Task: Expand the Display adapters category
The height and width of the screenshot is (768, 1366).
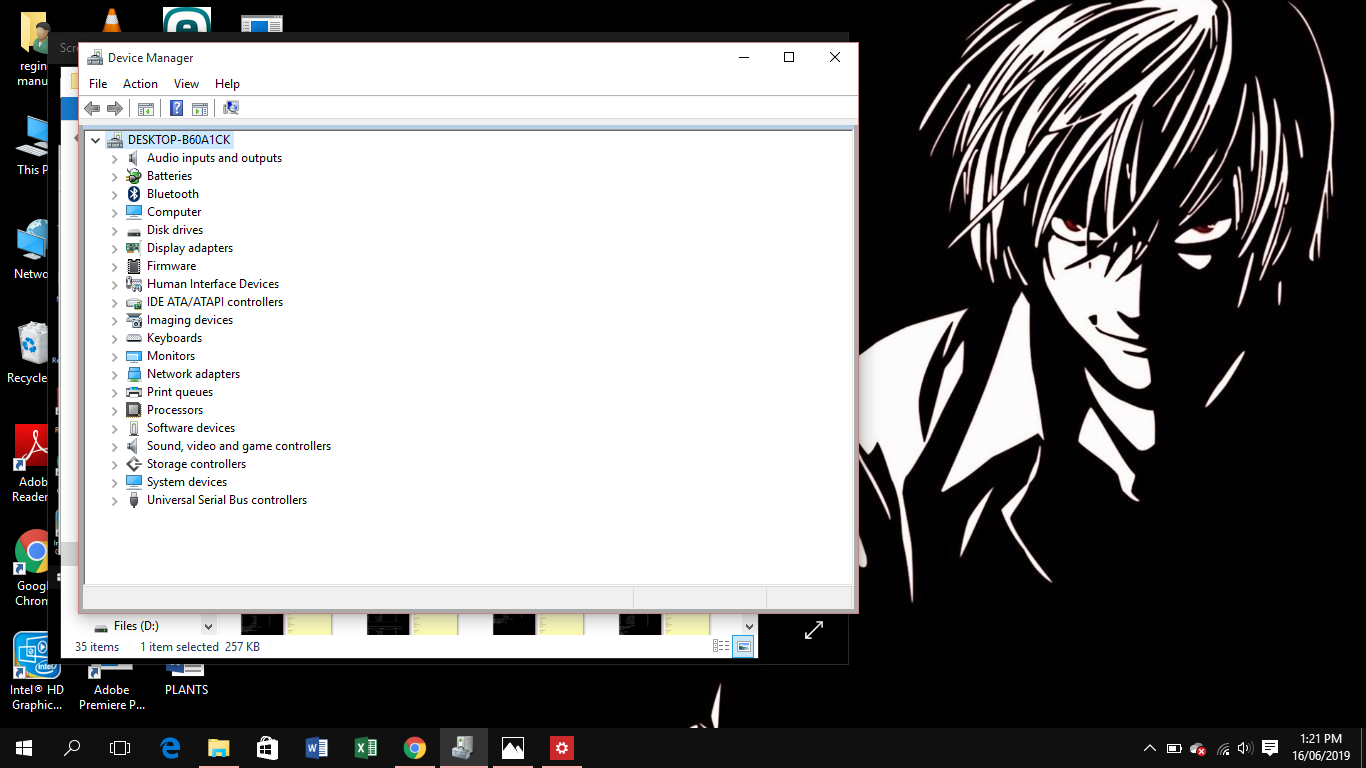Action: 114,248
